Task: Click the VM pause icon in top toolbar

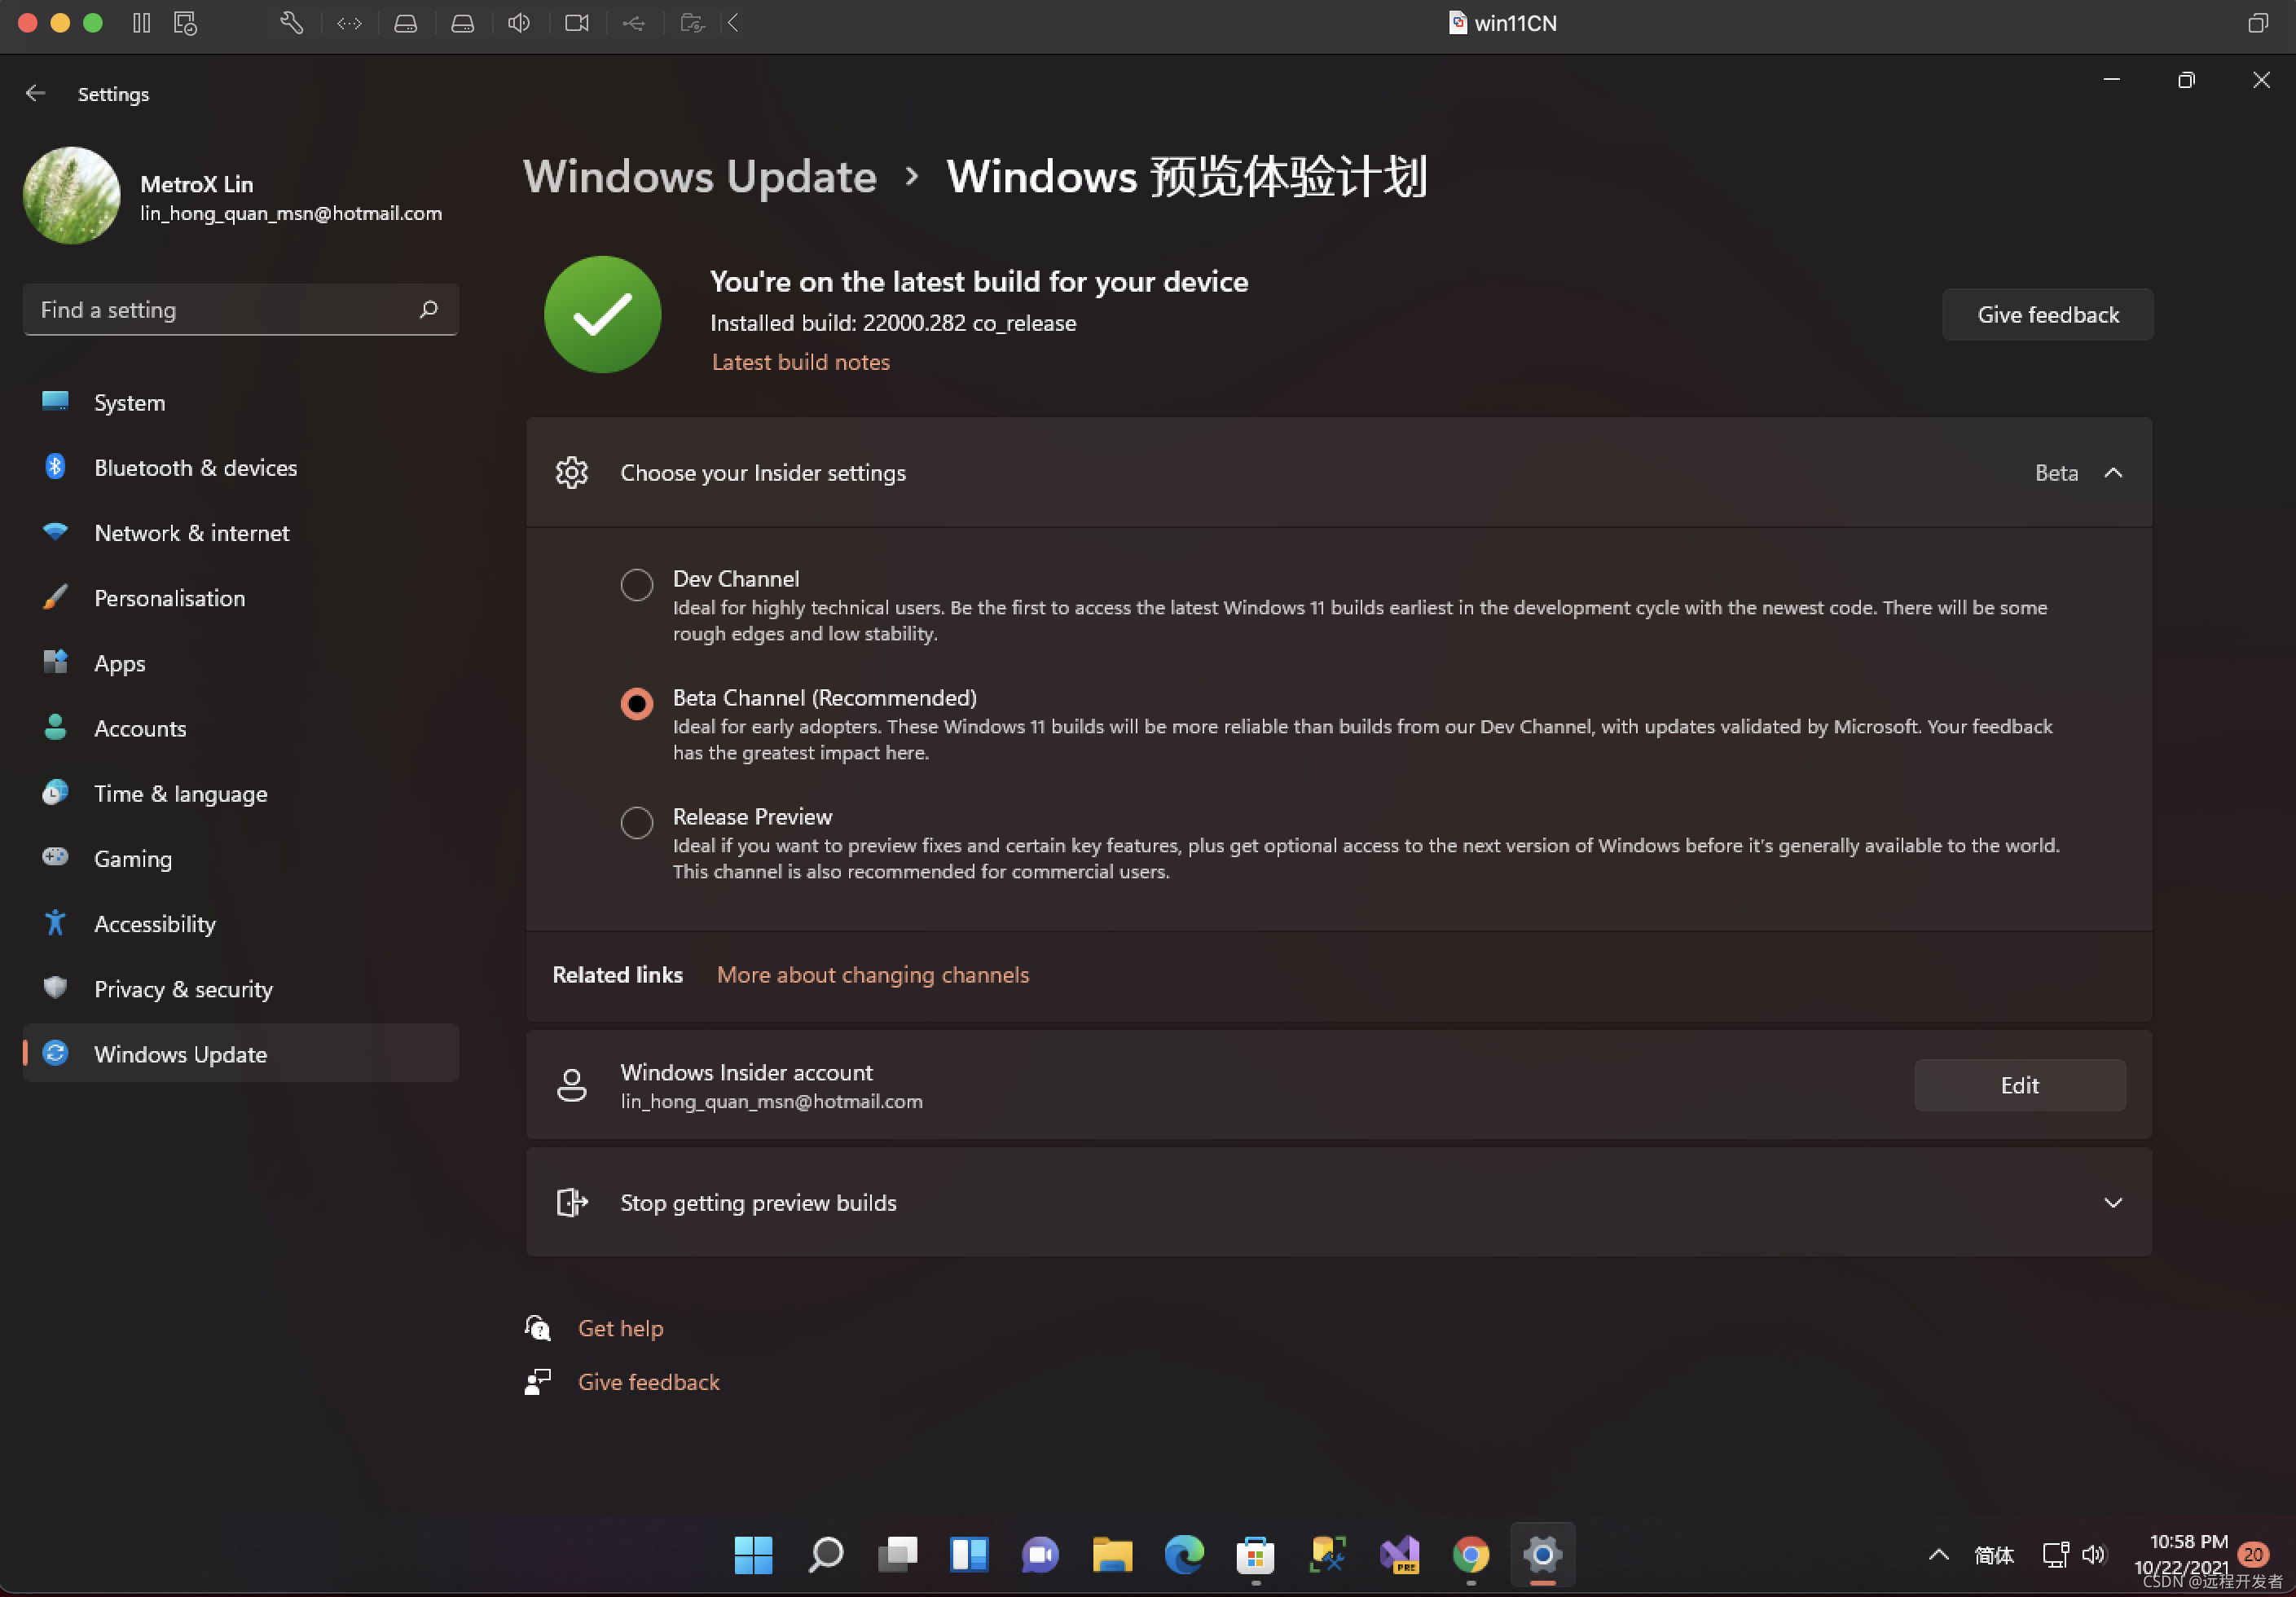Action: tap(141, 22)
